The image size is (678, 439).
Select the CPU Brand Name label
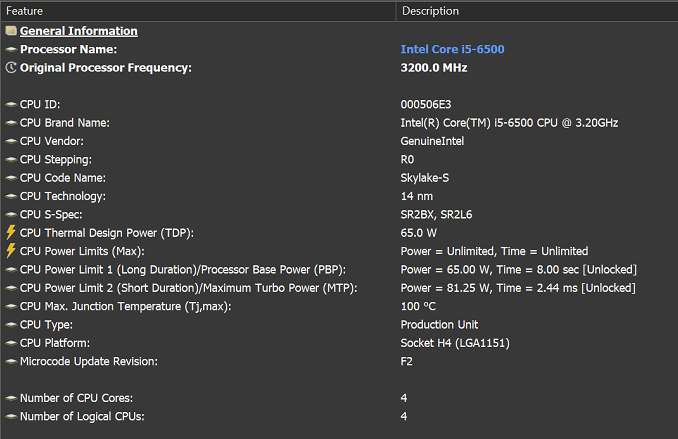[64, 123]
